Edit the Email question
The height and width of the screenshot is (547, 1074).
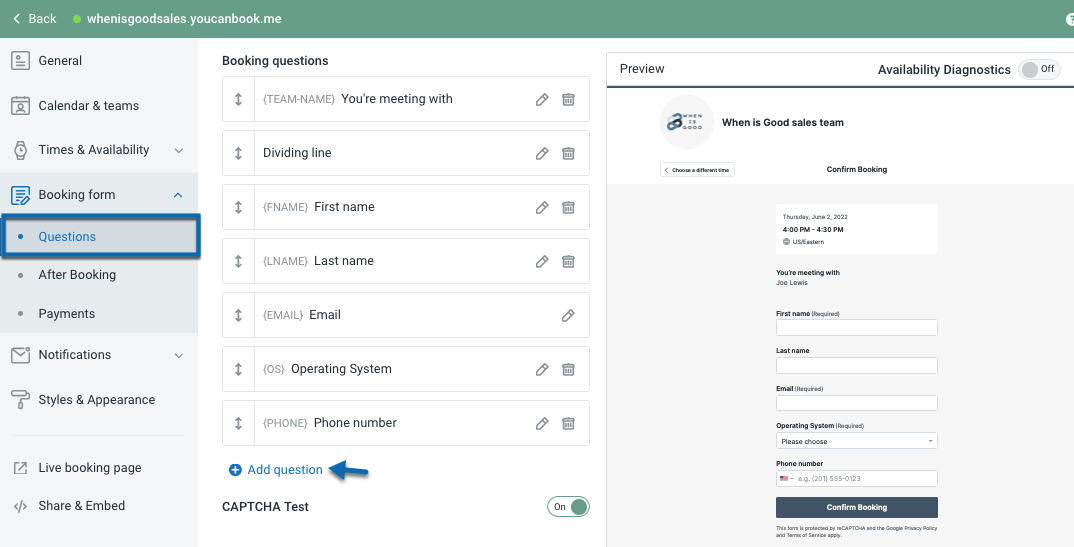coord(568,316)
